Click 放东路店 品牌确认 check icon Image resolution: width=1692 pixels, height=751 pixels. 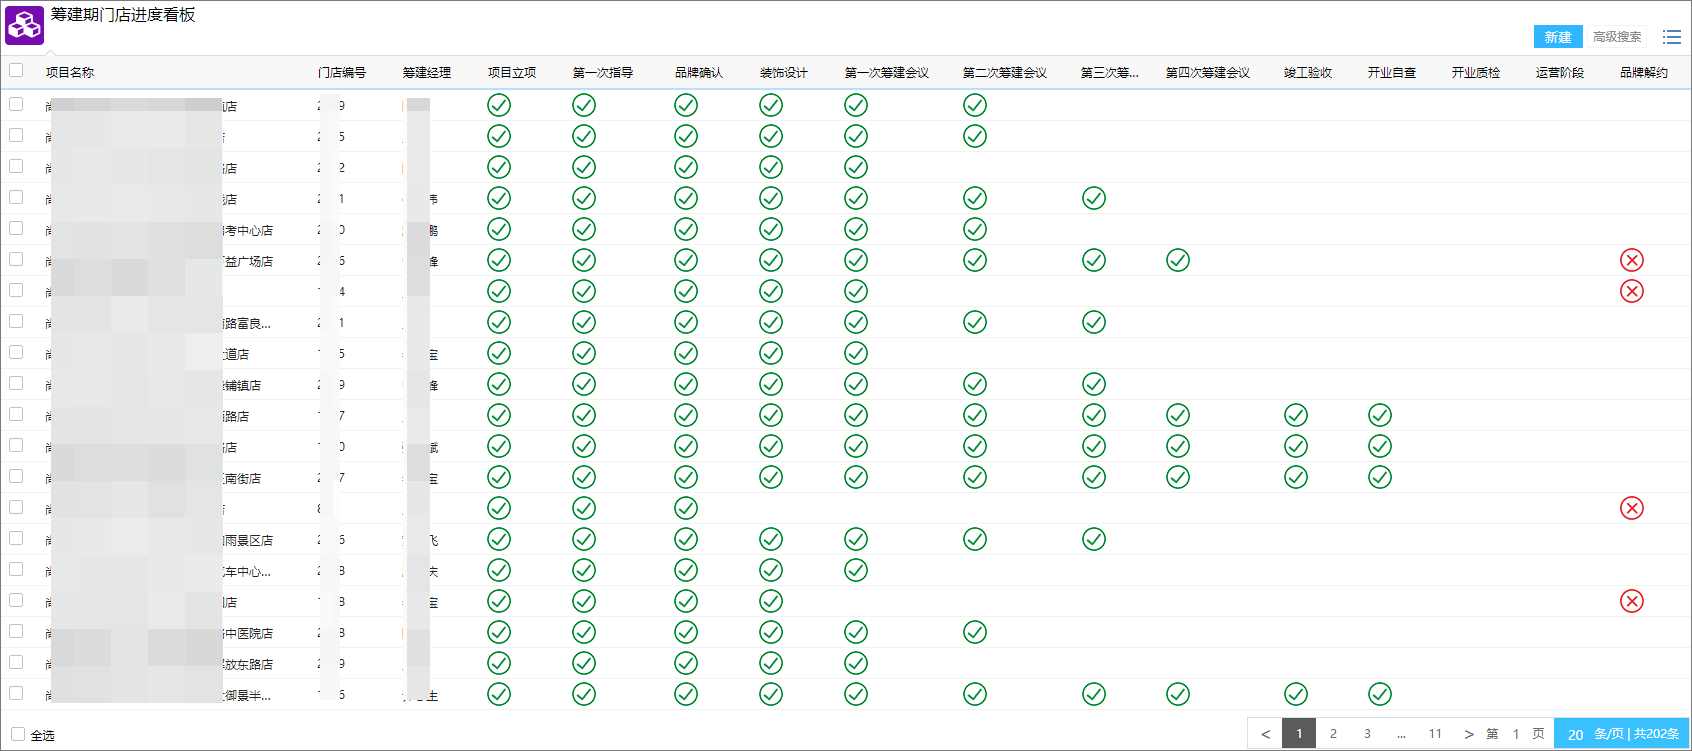[x=686, y=663]
